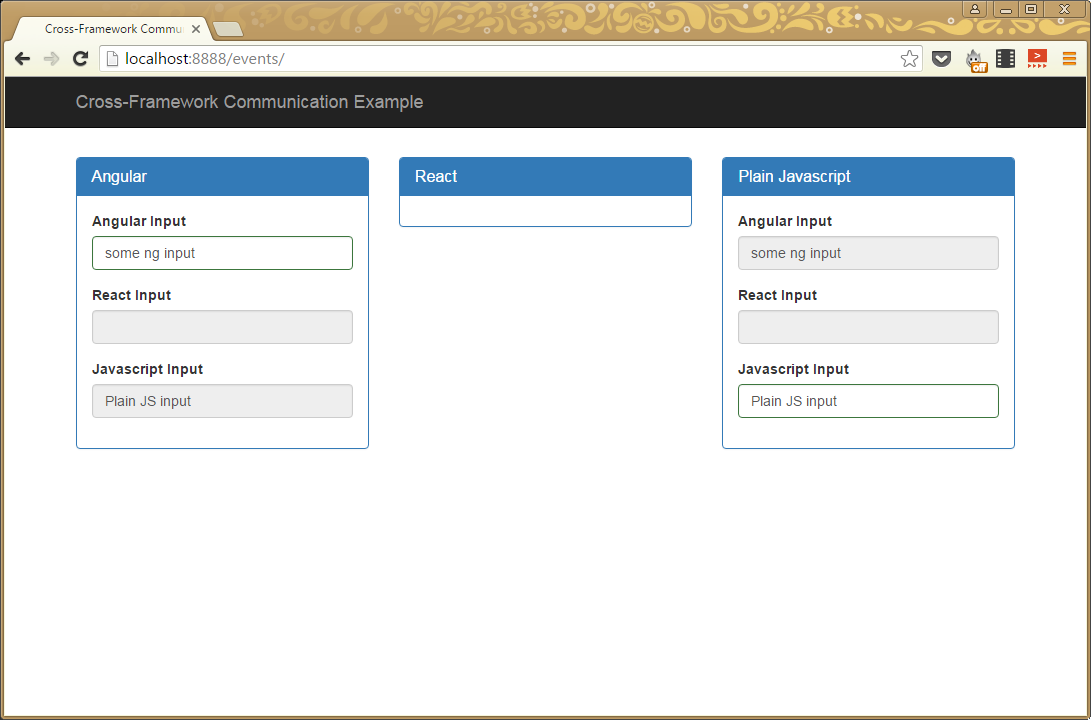Image resolution: width=1091 pixels, height=720 pixels.
Task: Open the Chrome user profile button
Action: 974,9
